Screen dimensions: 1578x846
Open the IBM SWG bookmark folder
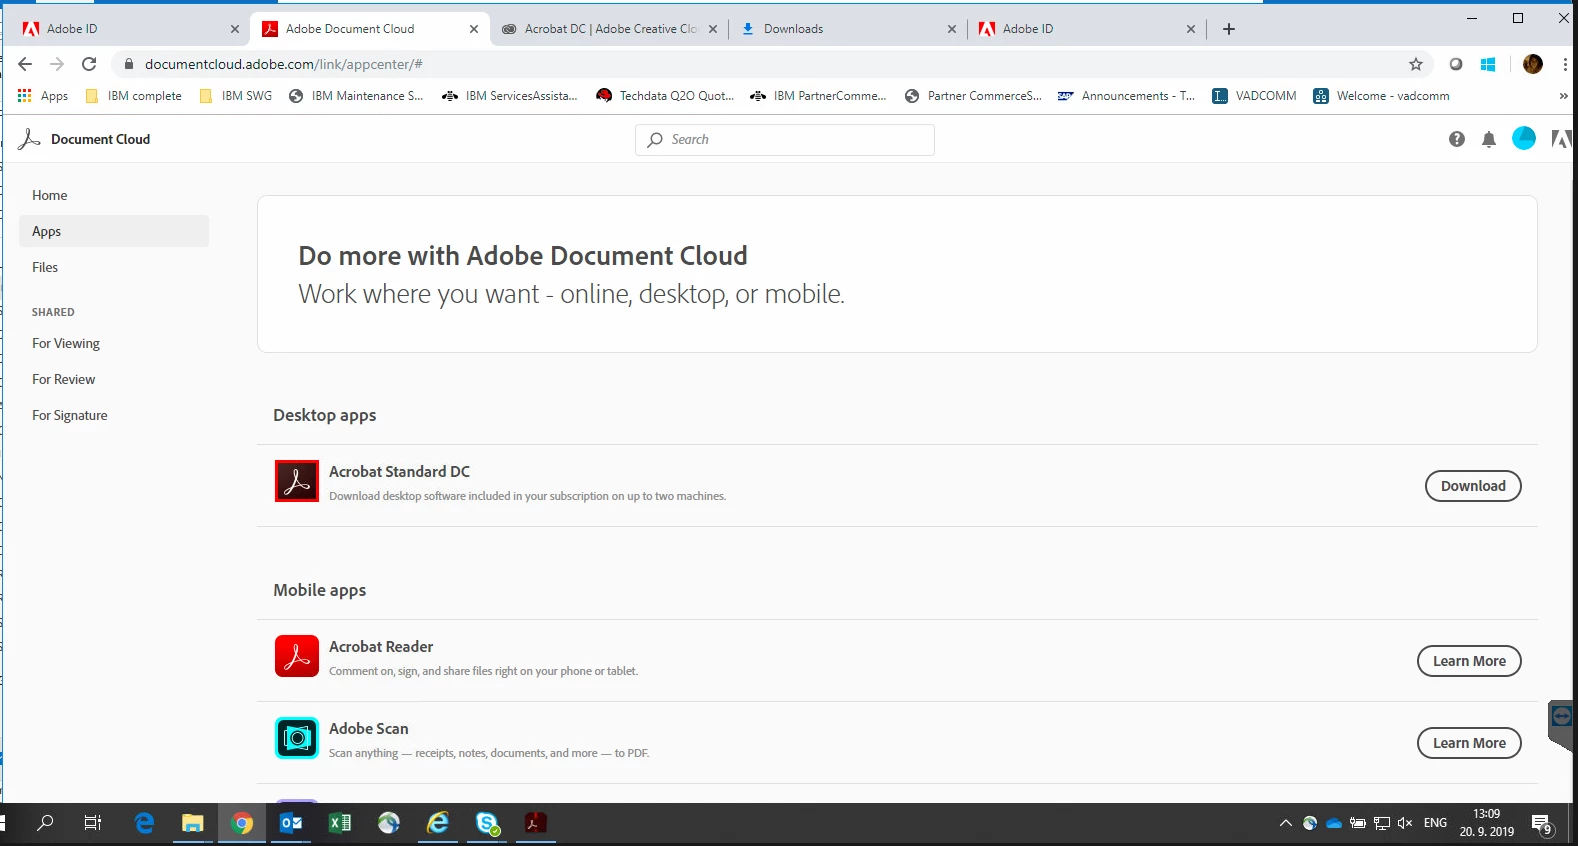coord(236,96)
